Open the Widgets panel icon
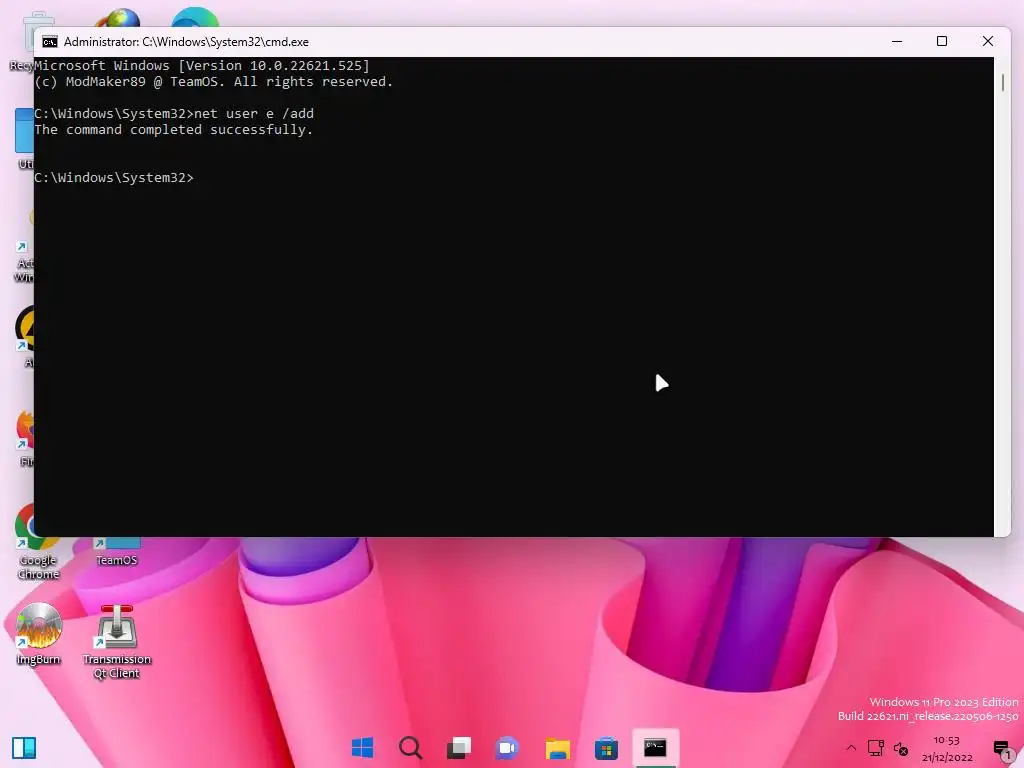Screen dimensions: 1024x768 [24, 748]
